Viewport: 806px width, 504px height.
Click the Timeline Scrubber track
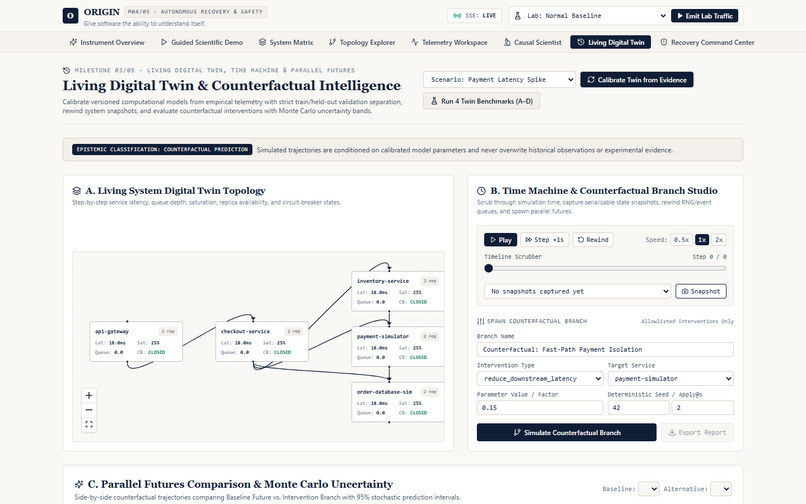[x=605, y=268]
